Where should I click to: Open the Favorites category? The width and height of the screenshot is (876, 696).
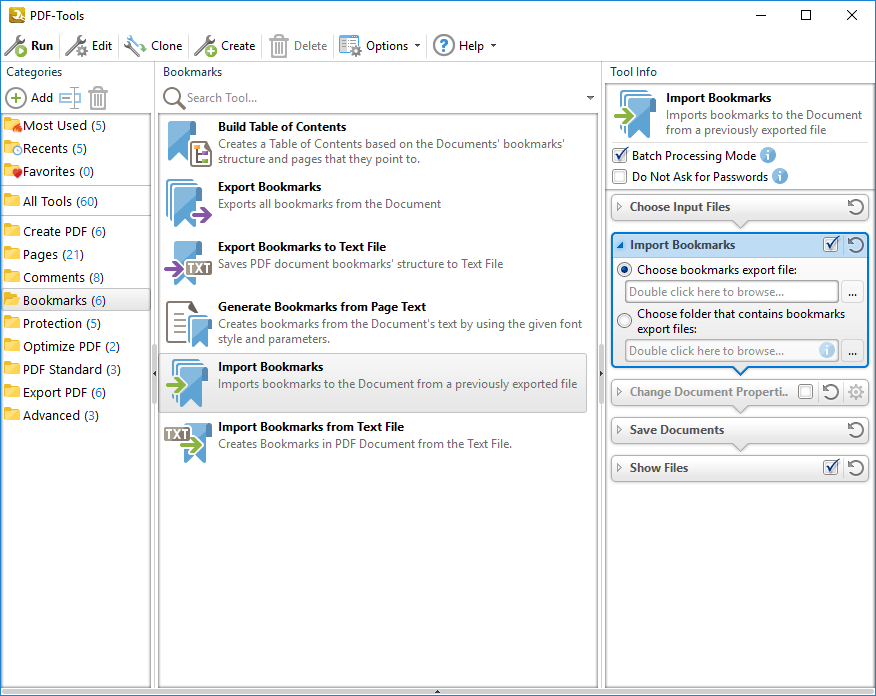point(76,171)
